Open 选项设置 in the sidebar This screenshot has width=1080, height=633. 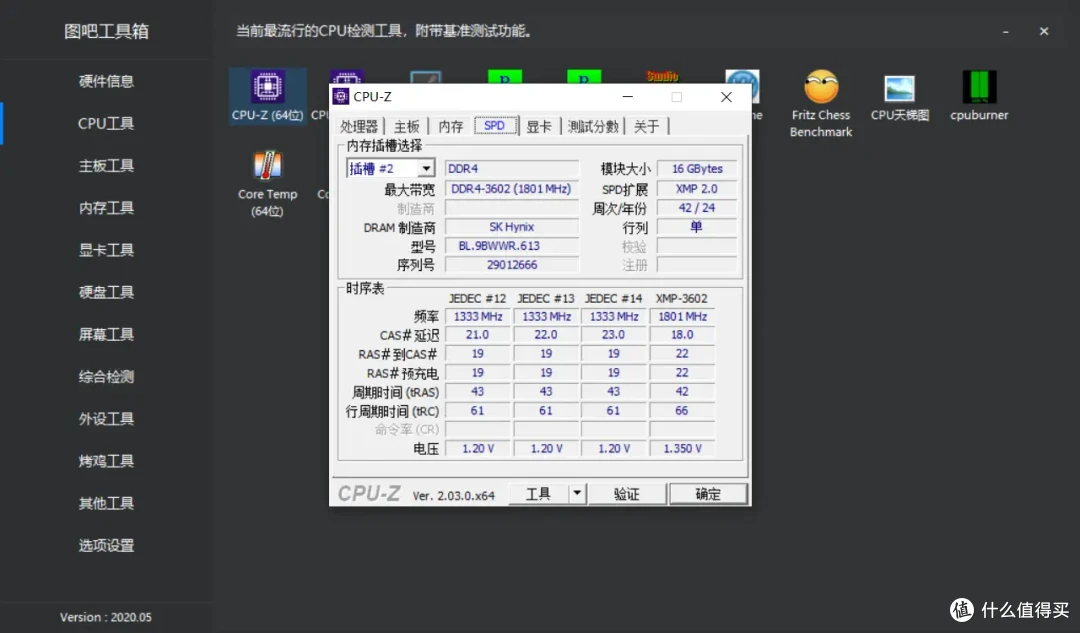[x=106, y=546]
